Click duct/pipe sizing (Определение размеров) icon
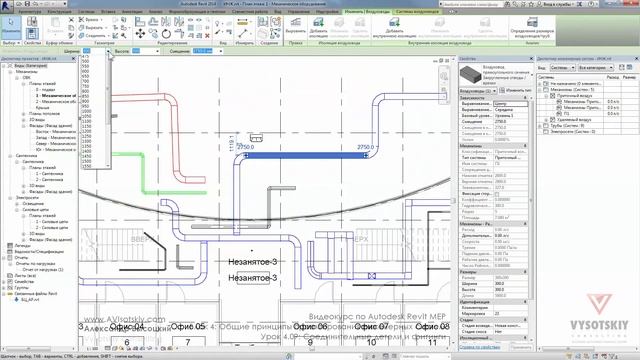 [532, 27]
